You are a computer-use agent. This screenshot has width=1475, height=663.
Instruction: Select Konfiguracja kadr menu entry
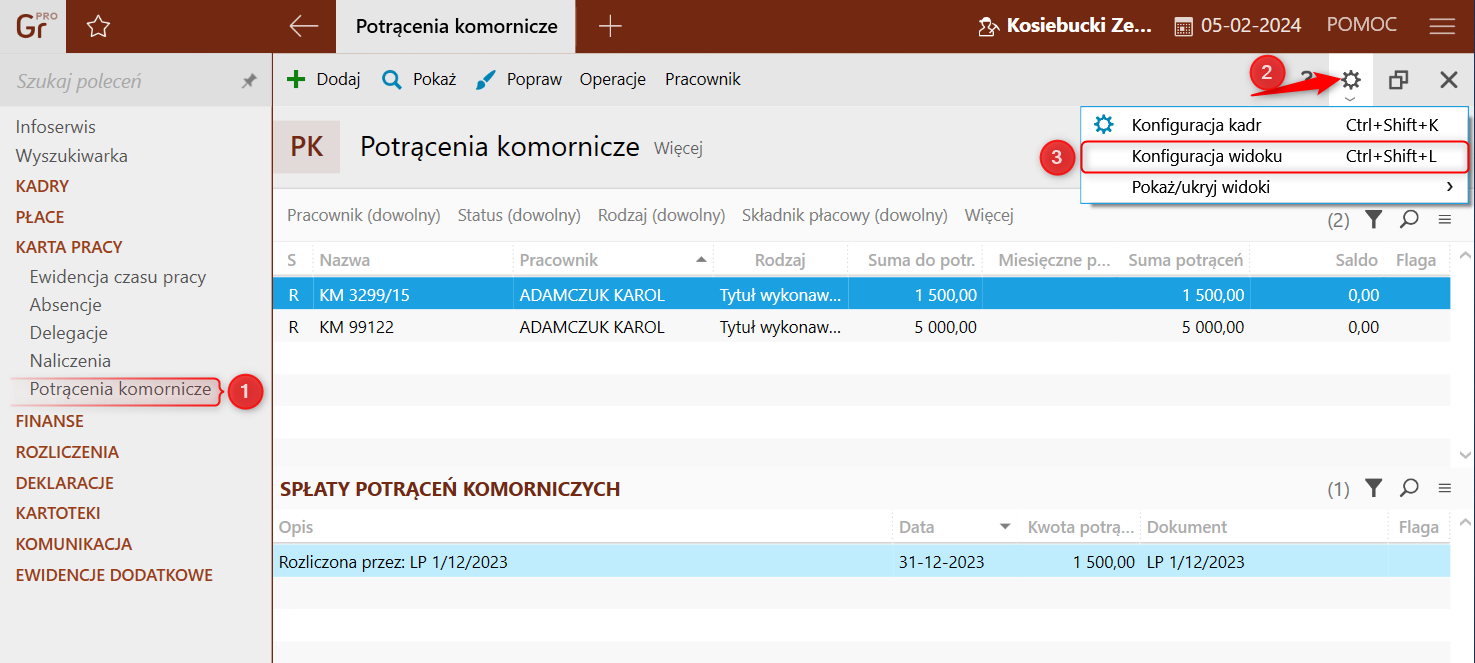click(x=1274, y=125)
